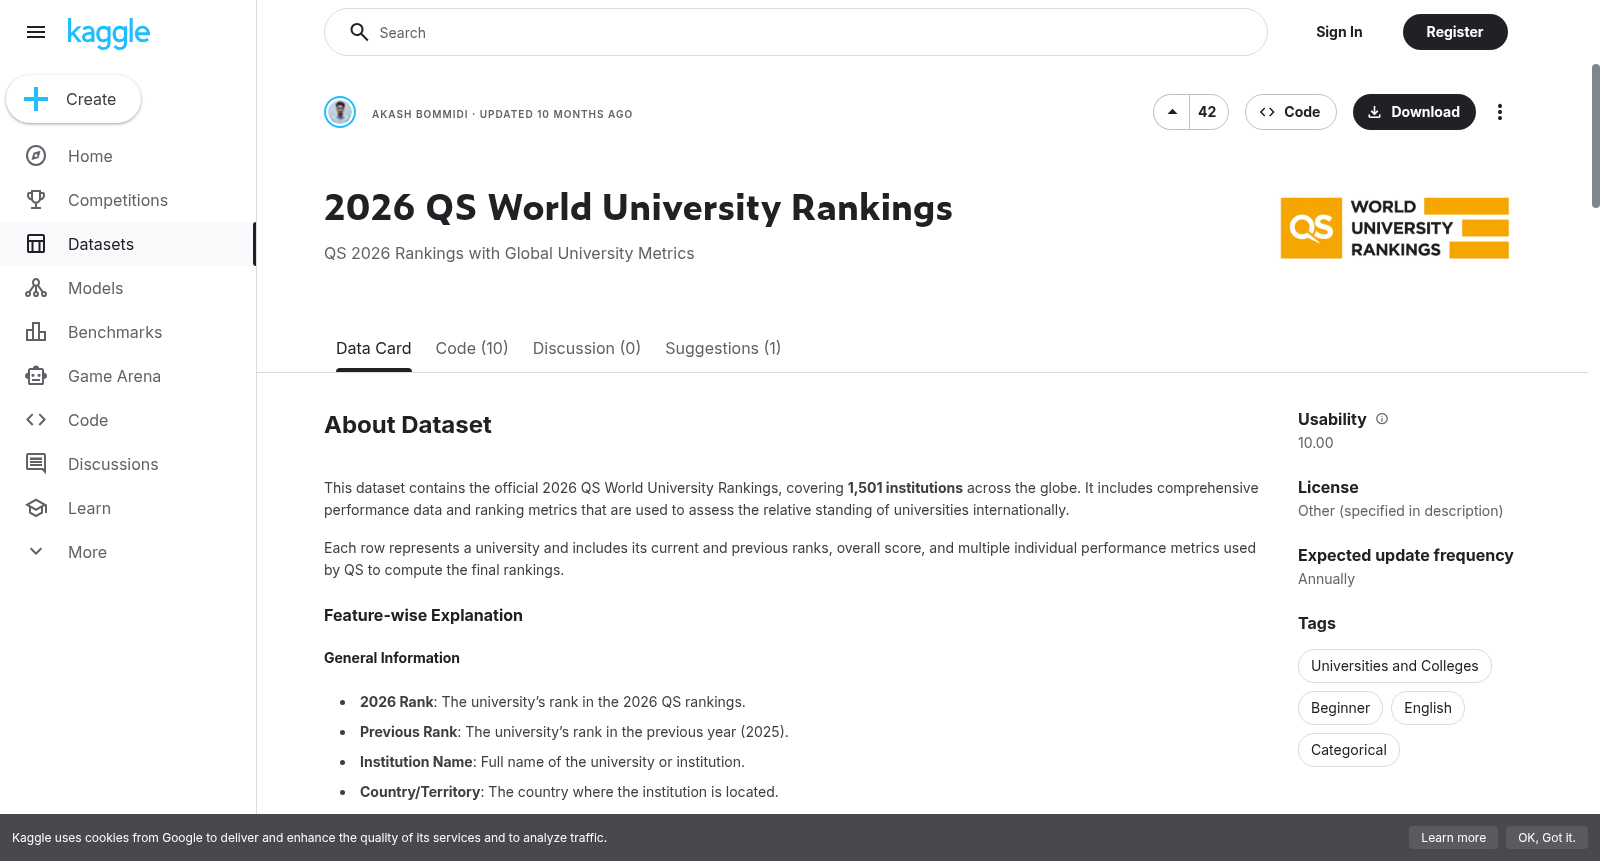This screenshot has height=861, width=1600.
Task: Open Akash Bommidi's profile avatar
Action: tap(340, 112)
